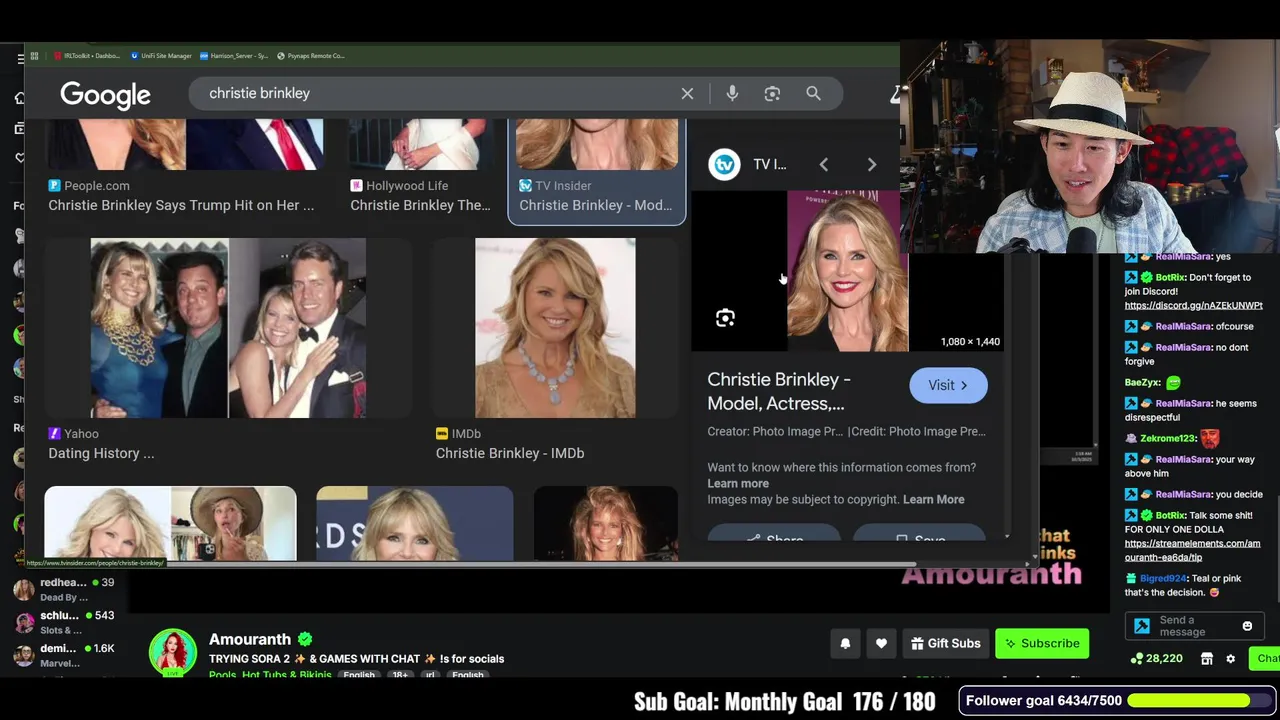Click the heart follow button
Screen dimensions: 1280x720
(x=881, y=643)
